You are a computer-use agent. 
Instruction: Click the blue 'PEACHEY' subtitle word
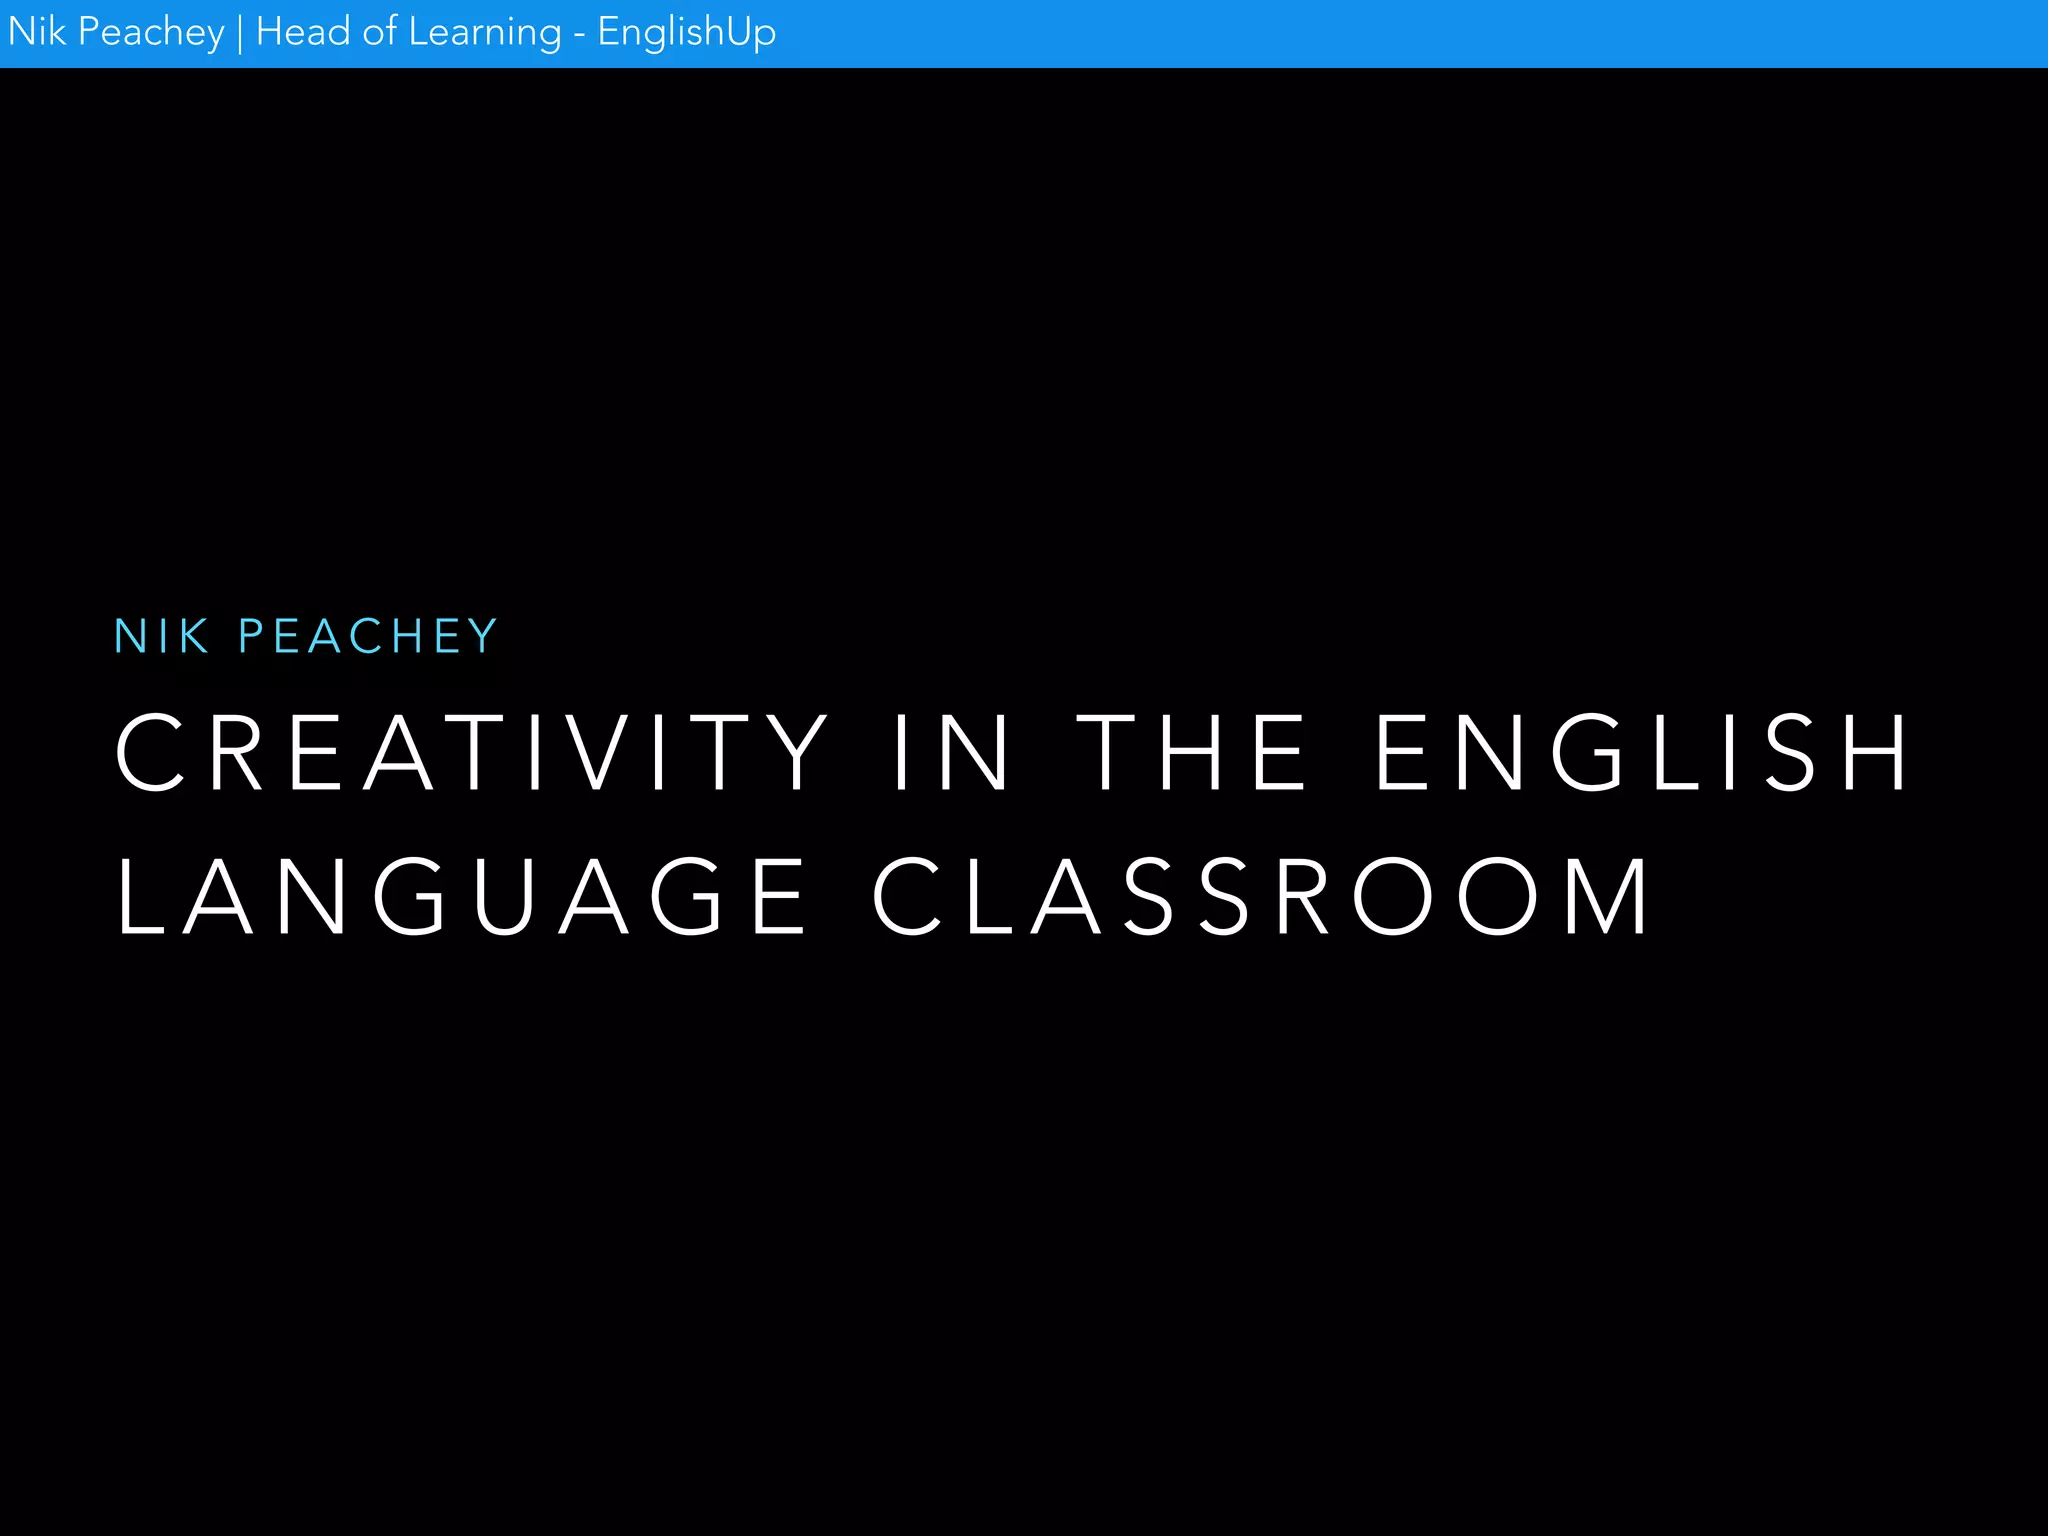[x=368, y=637]
